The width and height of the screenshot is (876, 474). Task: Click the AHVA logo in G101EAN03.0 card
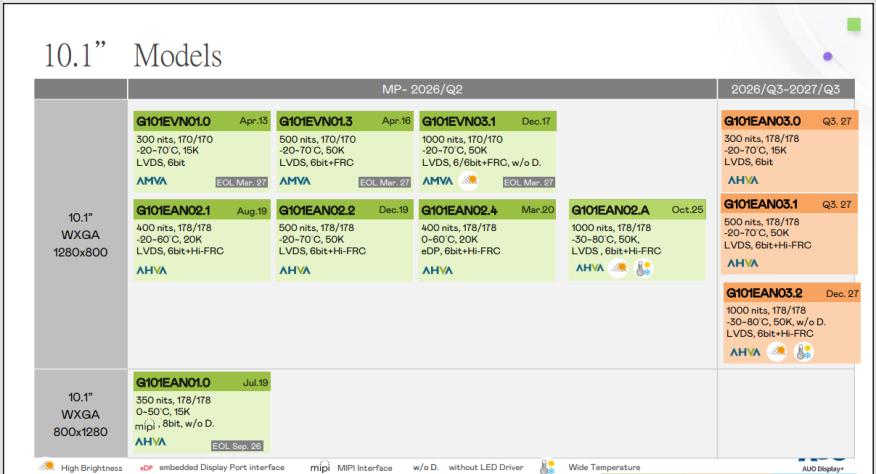click(742, 180)
